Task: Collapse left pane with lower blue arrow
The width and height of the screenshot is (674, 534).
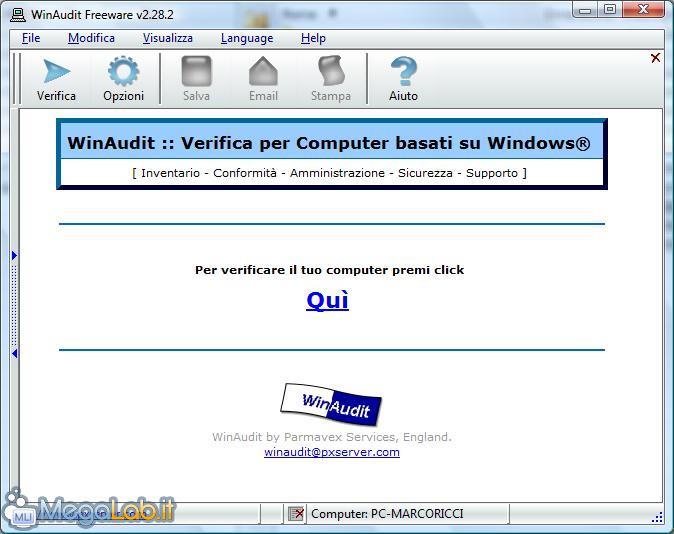Action: pos(14,353)
